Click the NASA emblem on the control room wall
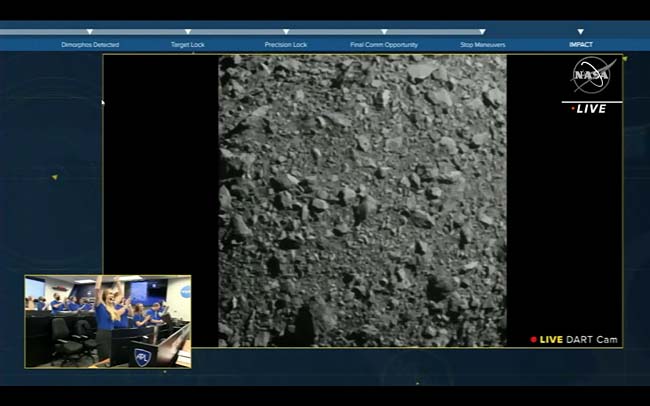This screenshot has width=650, height=406. click(185, 291)
